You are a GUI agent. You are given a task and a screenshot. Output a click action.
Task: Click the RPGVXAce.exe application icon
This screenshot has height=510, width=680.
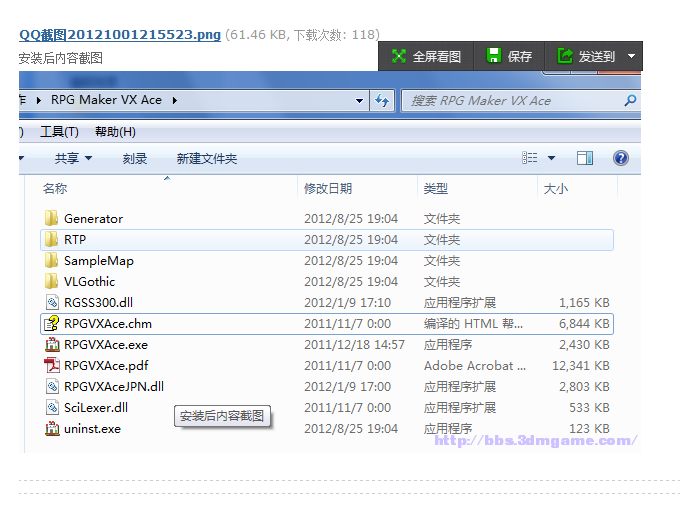tap(52, 344)
